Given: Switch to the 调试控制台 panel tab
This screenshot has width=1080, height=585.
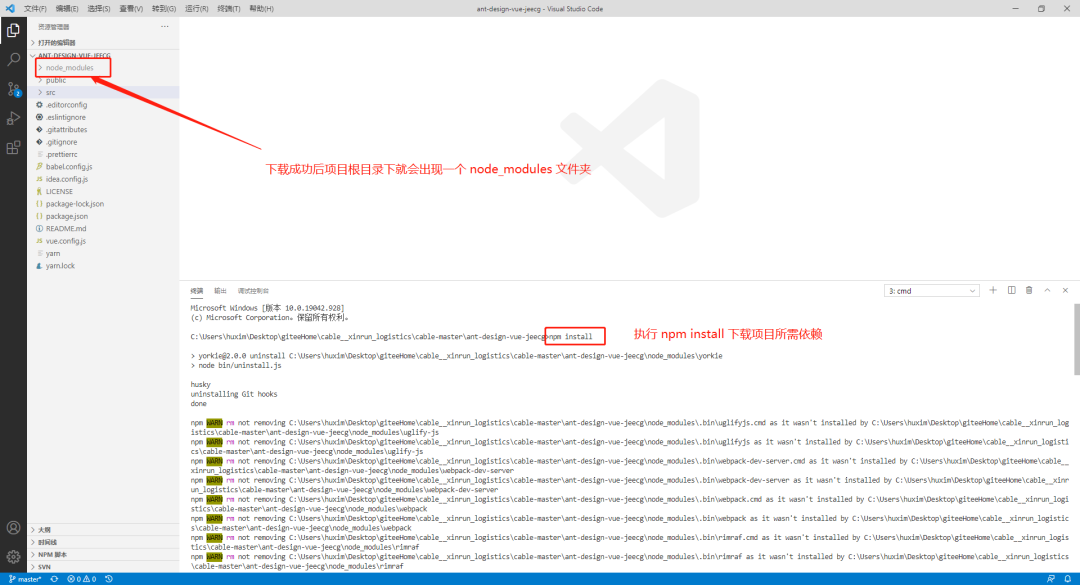Looking at the screenshot, I should coord(253,291).
